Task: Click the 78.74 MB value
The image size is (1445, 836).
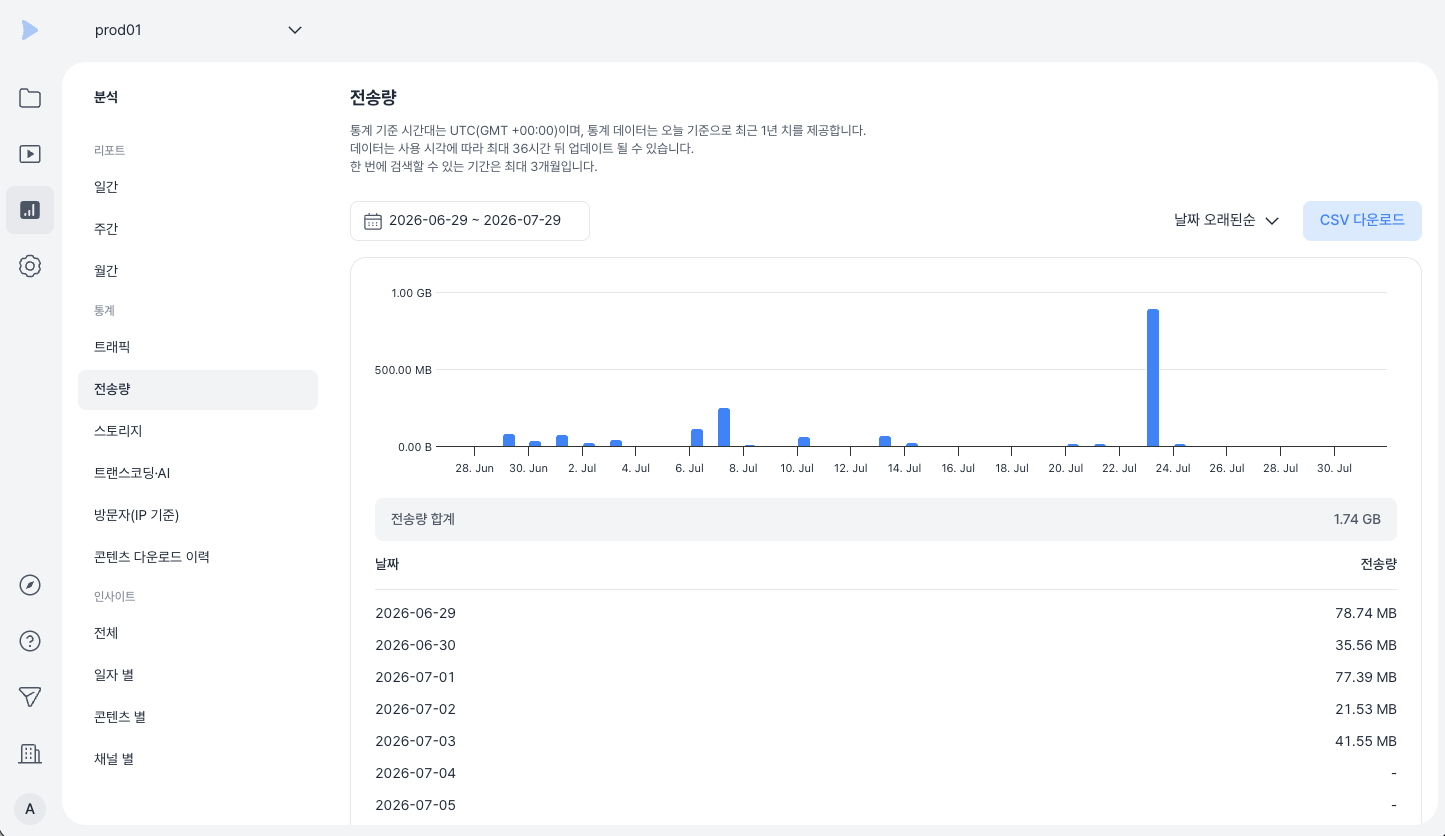Action: (x=1366, y=613)
